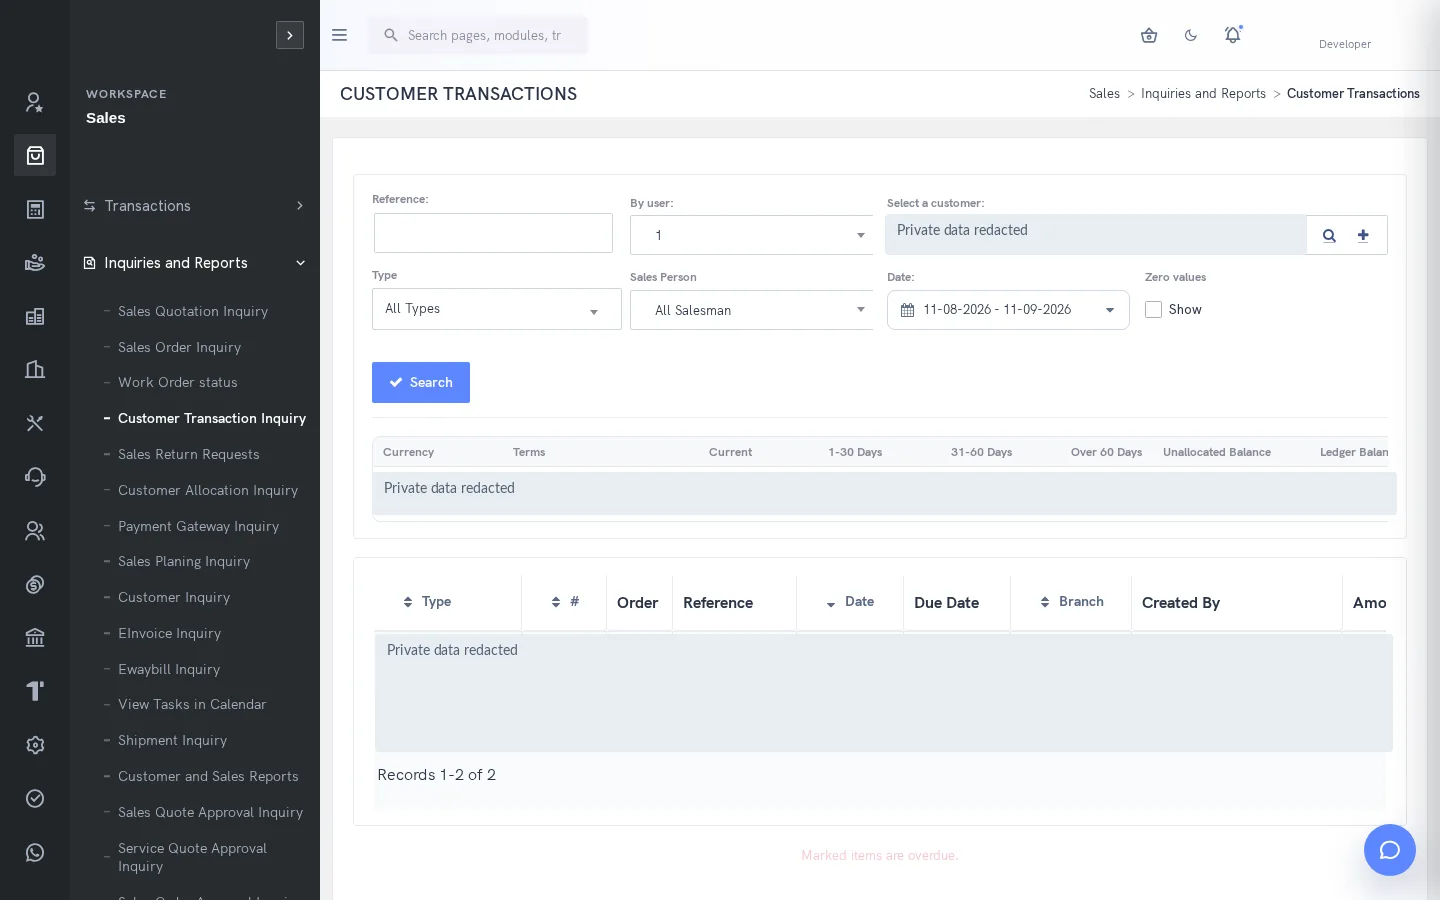Open Work Order status menu item
This screenshot has height=900, width=1440.
[x=178, y=382]
